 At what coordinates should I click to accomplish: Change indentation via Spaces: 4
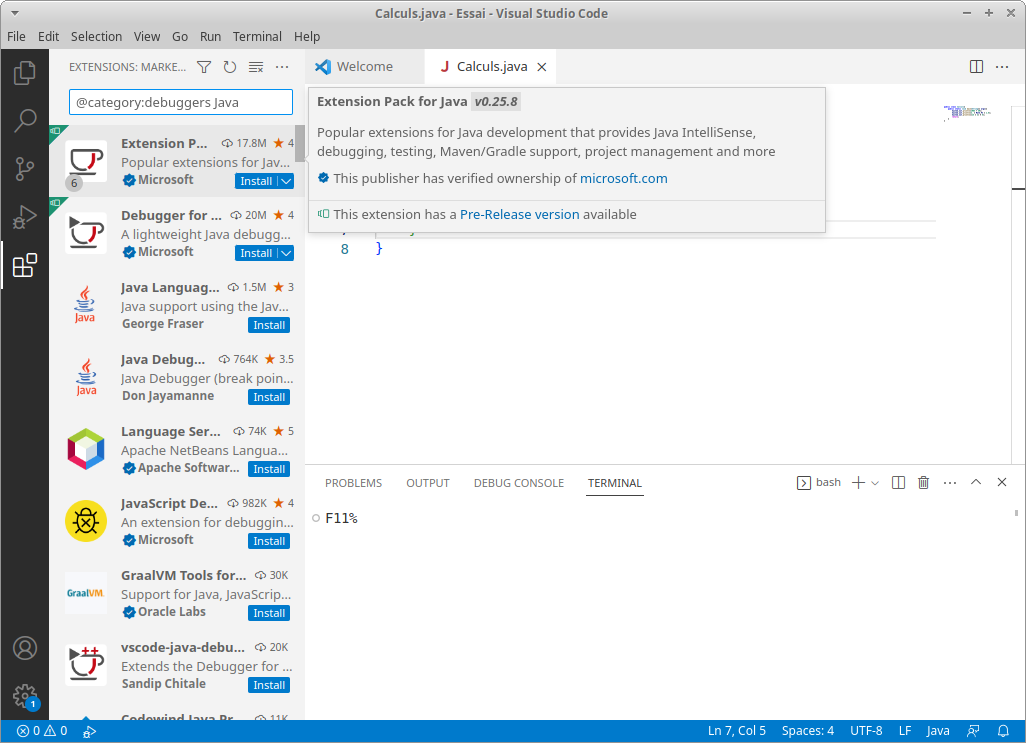click(x=807, y=731)
